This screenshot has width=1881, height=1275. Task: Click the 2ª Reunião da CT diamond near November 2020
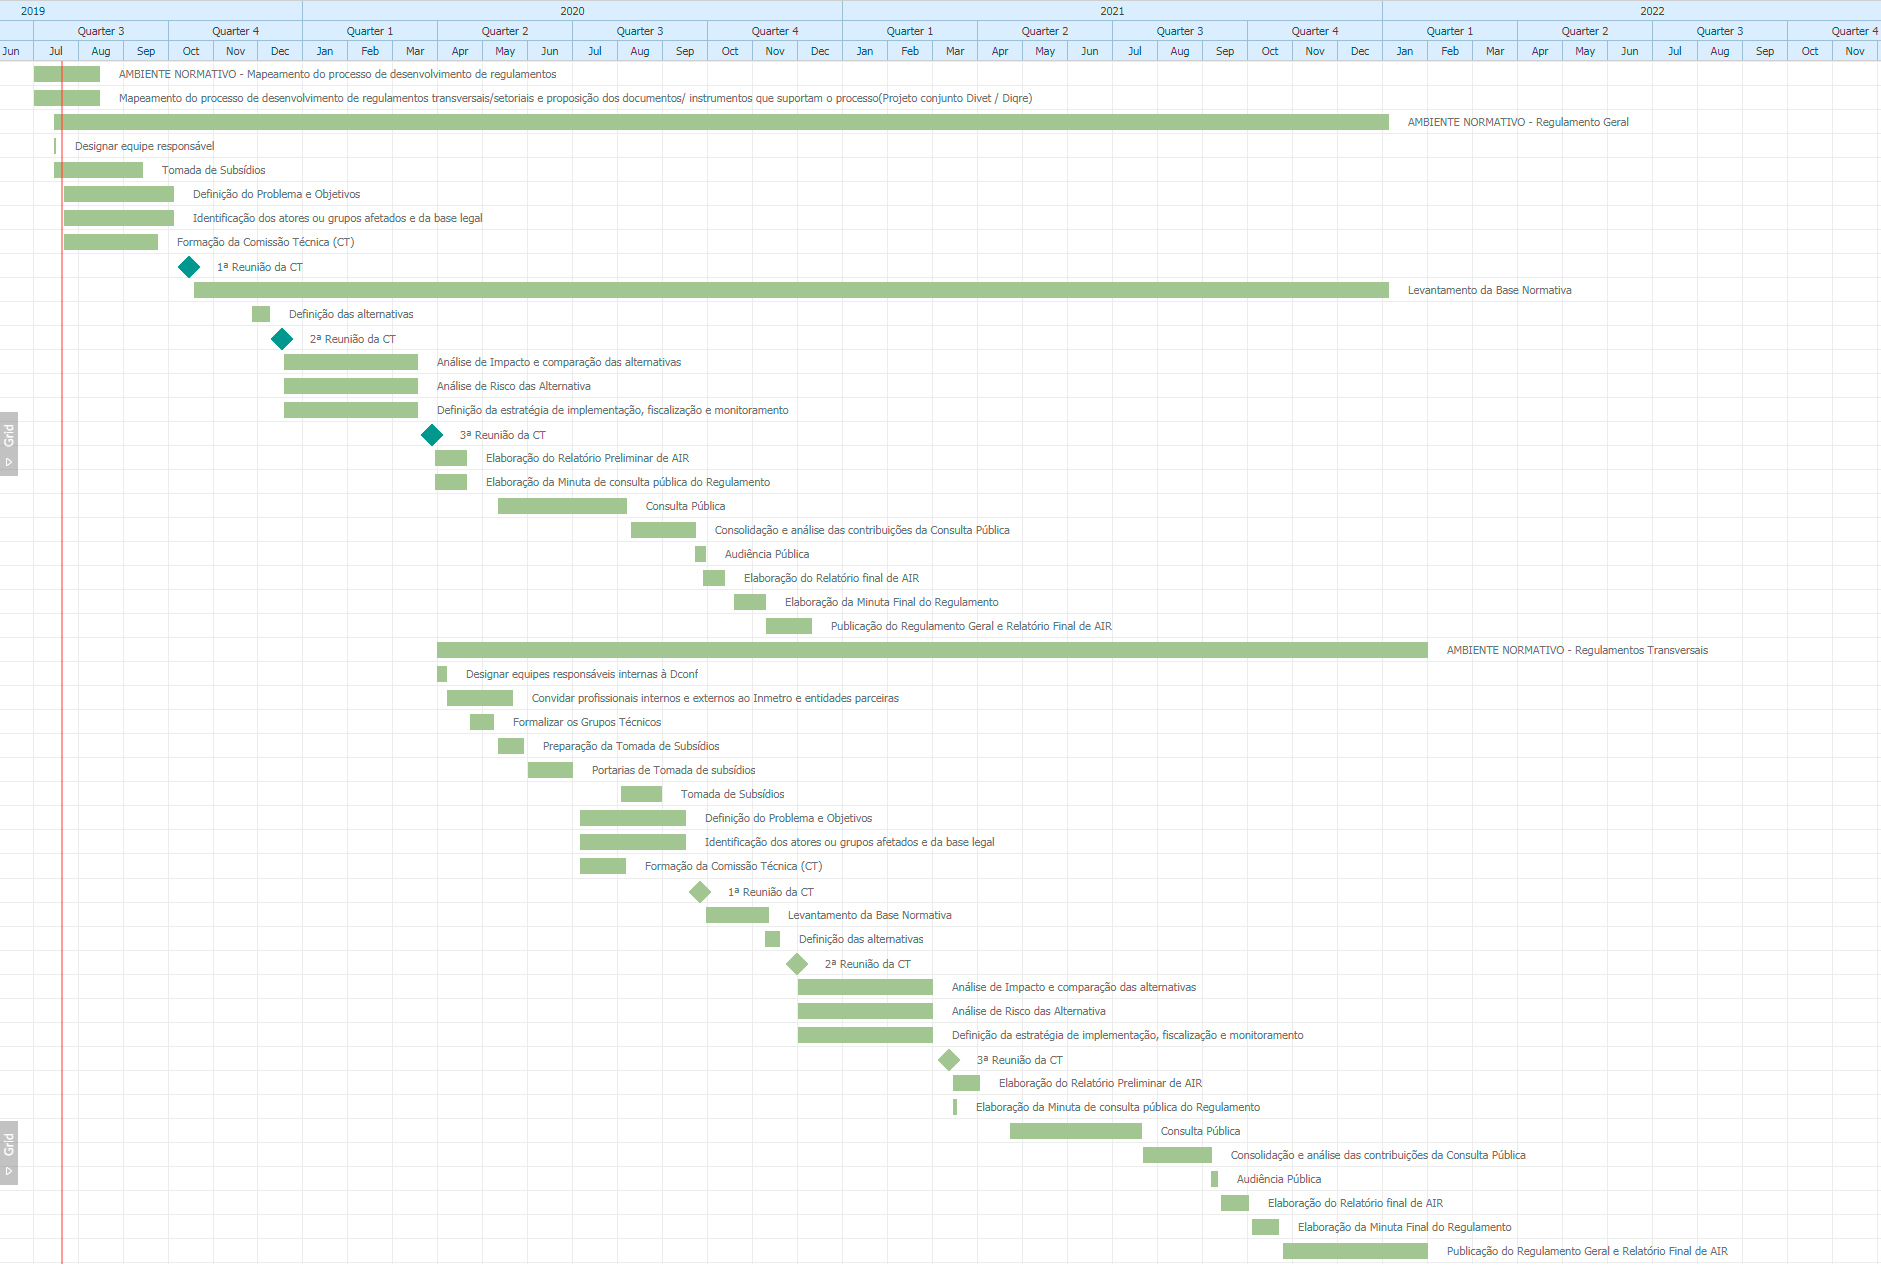797,964
